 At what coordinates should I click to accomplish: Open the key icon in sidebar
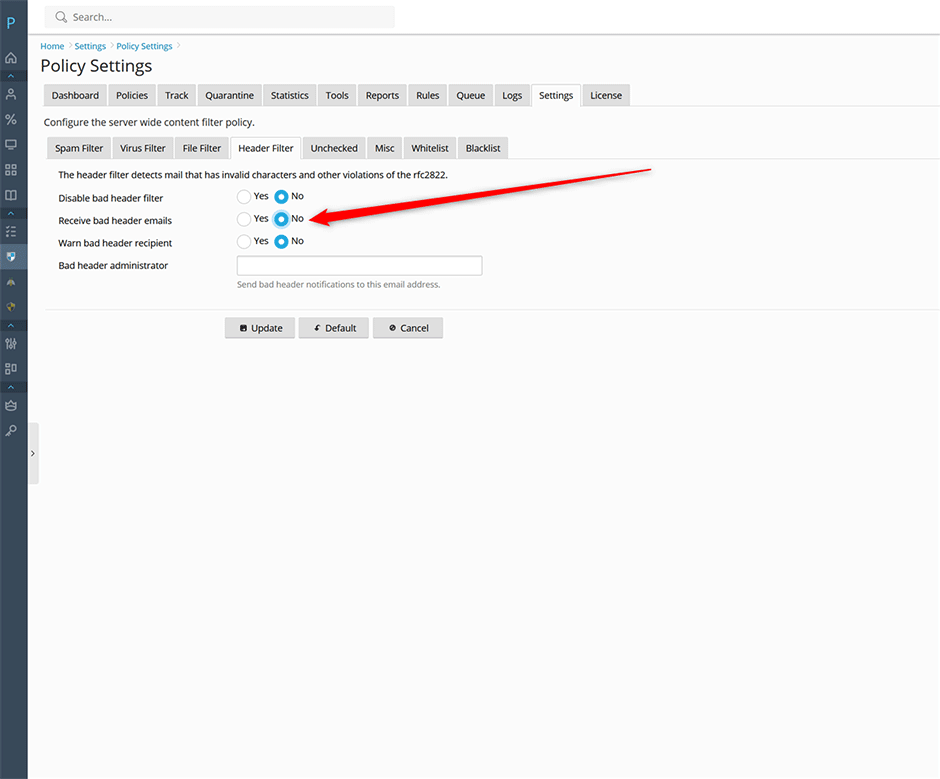[11, 431]
